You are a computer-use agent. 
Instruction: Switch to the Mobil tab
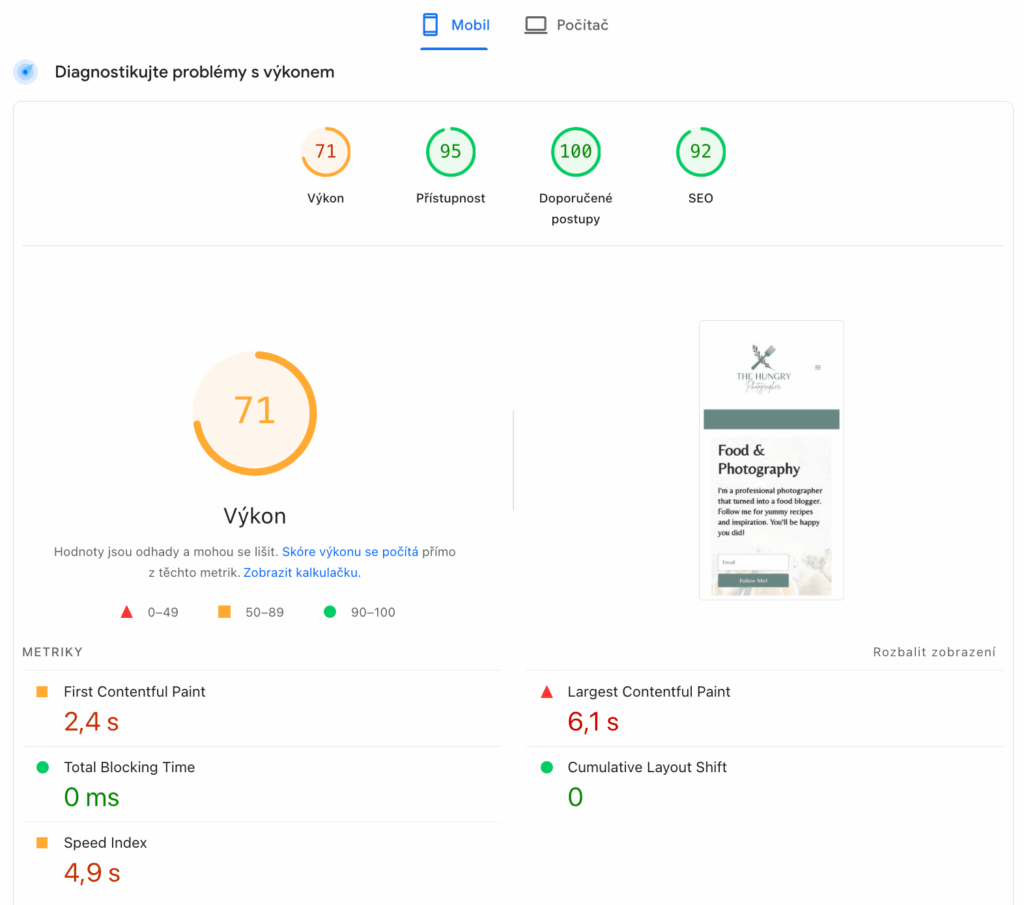click(455, 25)
